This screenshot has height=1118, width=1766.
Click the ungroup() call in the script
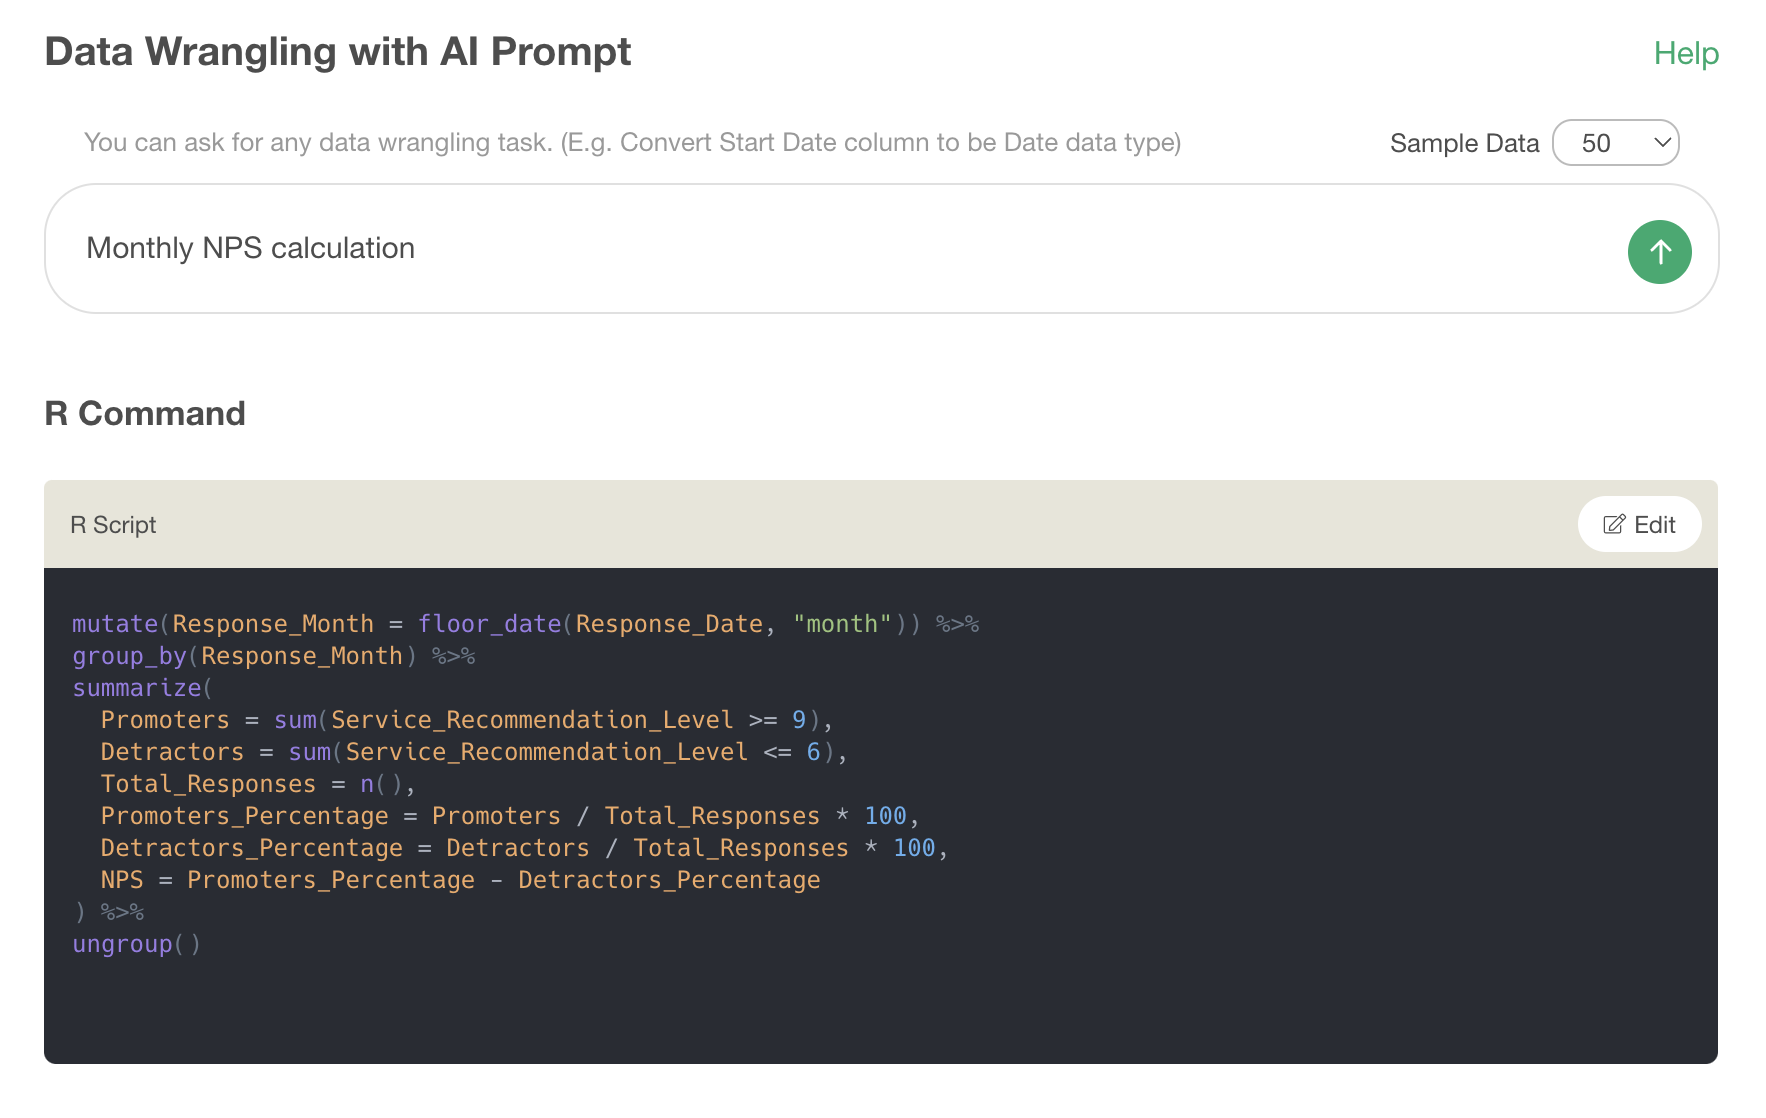136,944
